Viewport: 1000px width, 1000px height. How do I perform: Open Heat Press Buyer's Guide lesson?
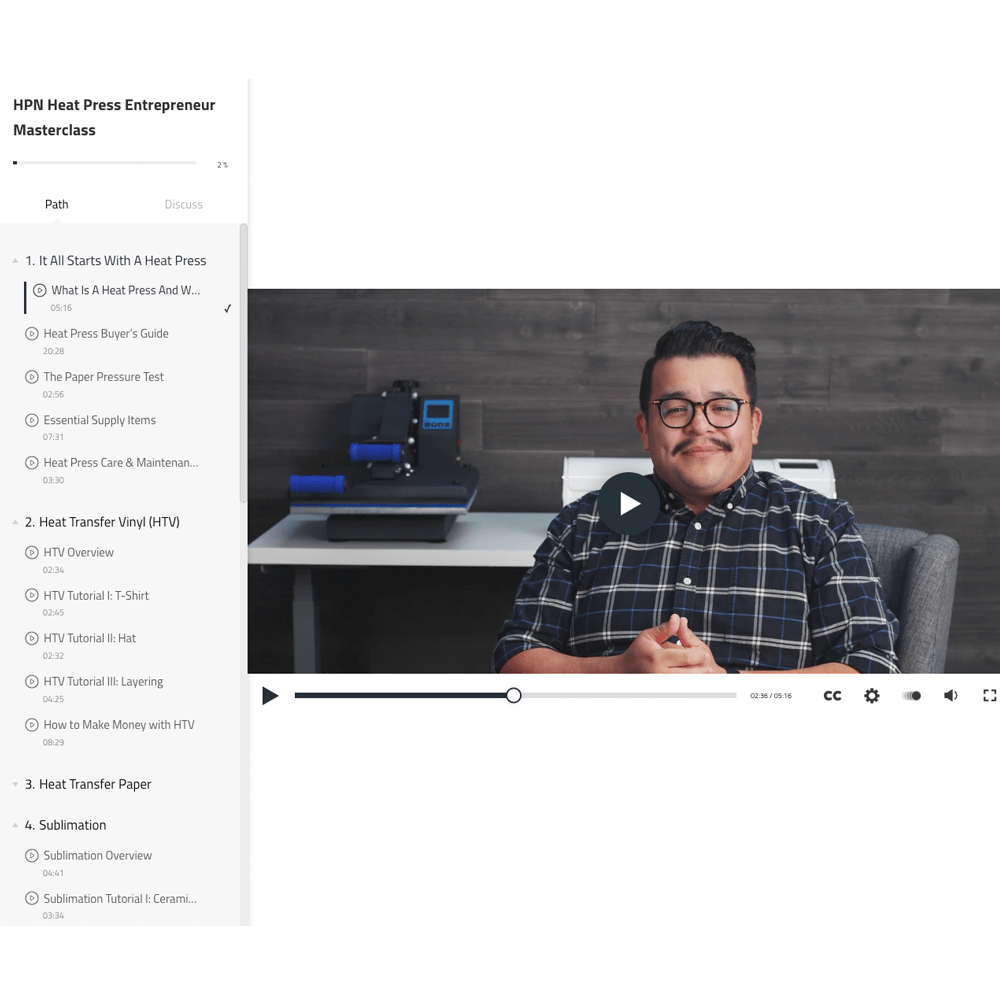click(x=106, y=334)
